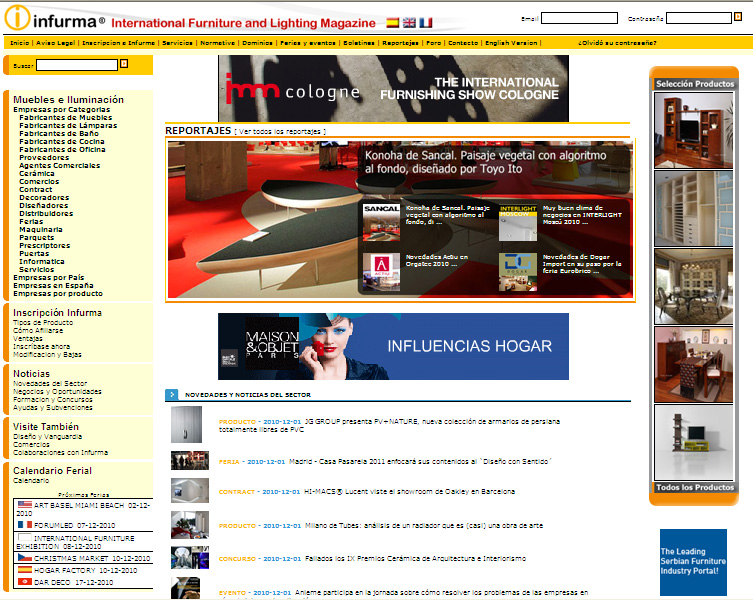Select the British flag for English
Viewport: 753px width, 600px height.
pos(409,22)
